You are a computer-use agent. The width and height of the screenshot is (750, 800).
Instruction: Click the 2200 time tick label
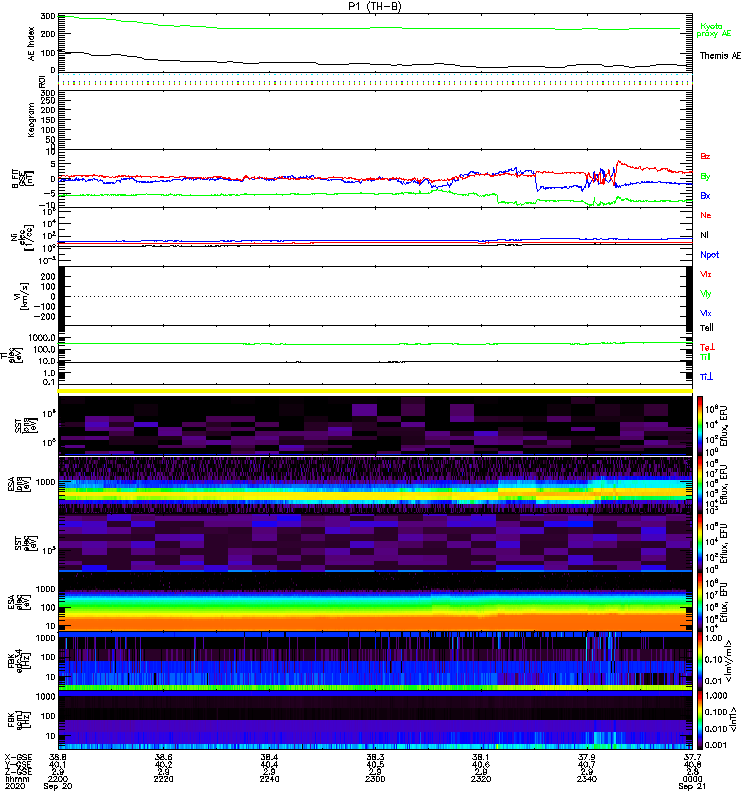(58, 779)
